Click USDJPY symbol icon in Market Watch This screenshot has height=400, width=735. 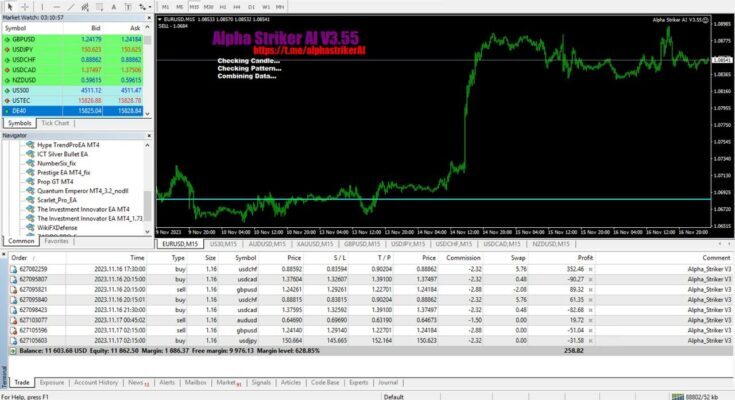[7, 50]
